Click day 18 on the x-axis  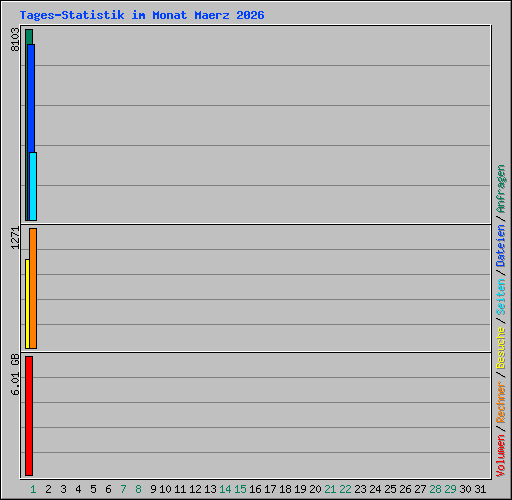tap(285, 489)
